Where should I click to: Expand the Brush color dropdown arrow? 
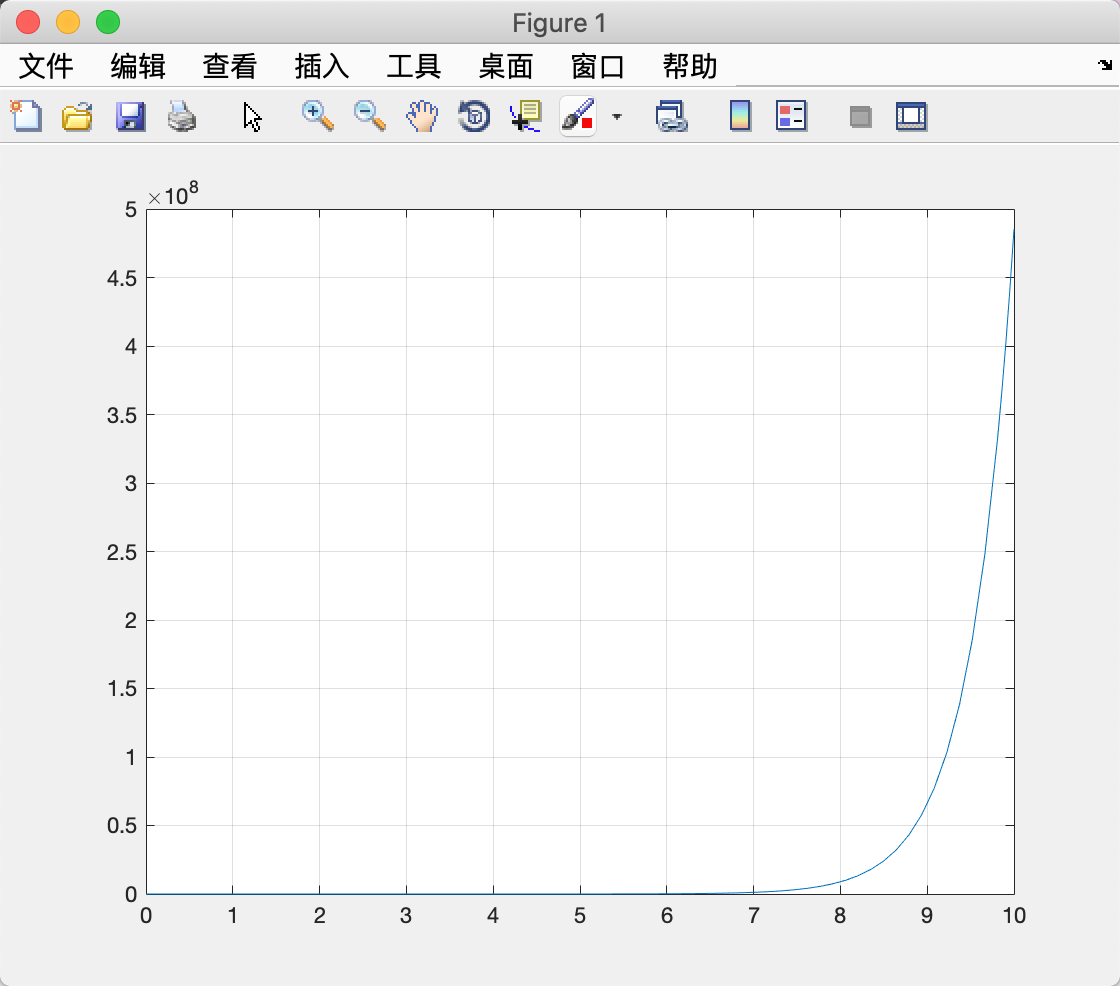pos(617,116)
